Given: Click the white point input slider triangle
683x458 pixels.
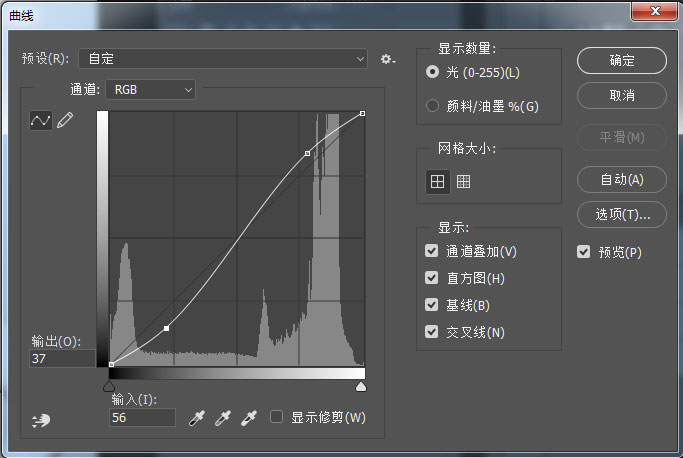Looking at the screenshot, I should click(361, 386).
